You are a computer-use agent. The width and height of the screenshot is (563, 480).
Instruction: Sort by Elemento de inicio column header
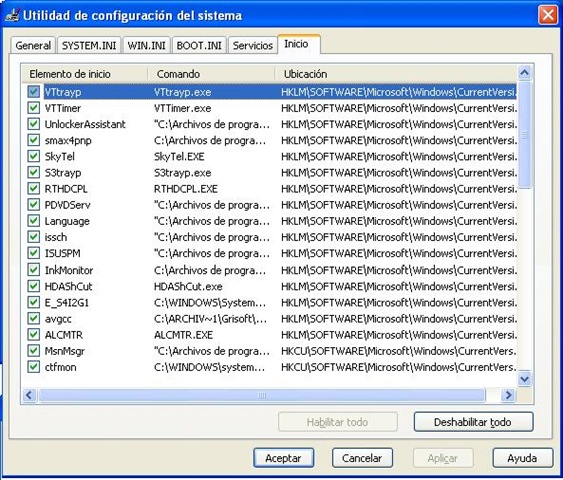(x=85, y=74)
